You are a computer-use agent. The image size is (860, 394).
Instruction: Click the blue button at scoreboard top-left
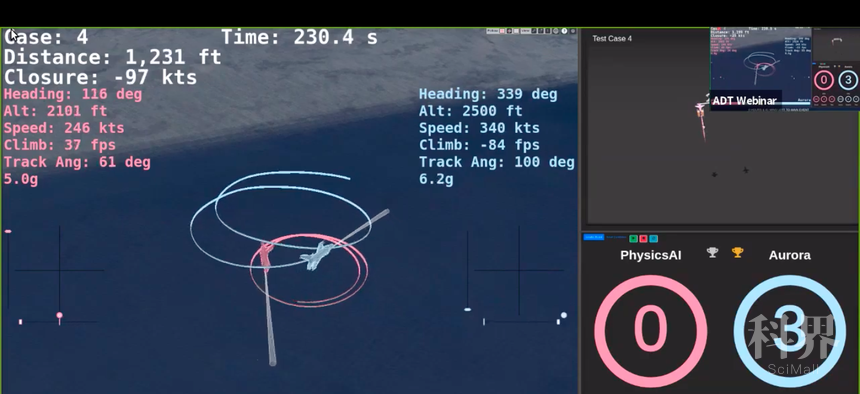point(593,237)
